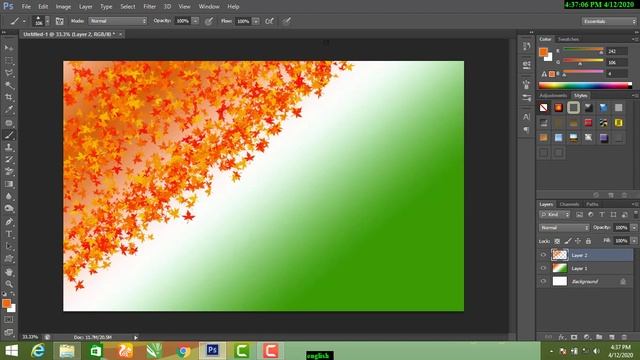Viewport: 640px width, 360px height.
Task: Switch to the Channels tab
Action: [569, 204]
